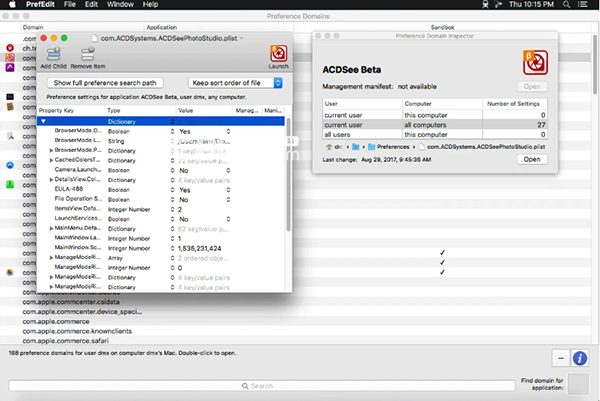Click the enabled Open button next to Last change
The height and width of the screenshot is (401, 600).
point(532,159)
